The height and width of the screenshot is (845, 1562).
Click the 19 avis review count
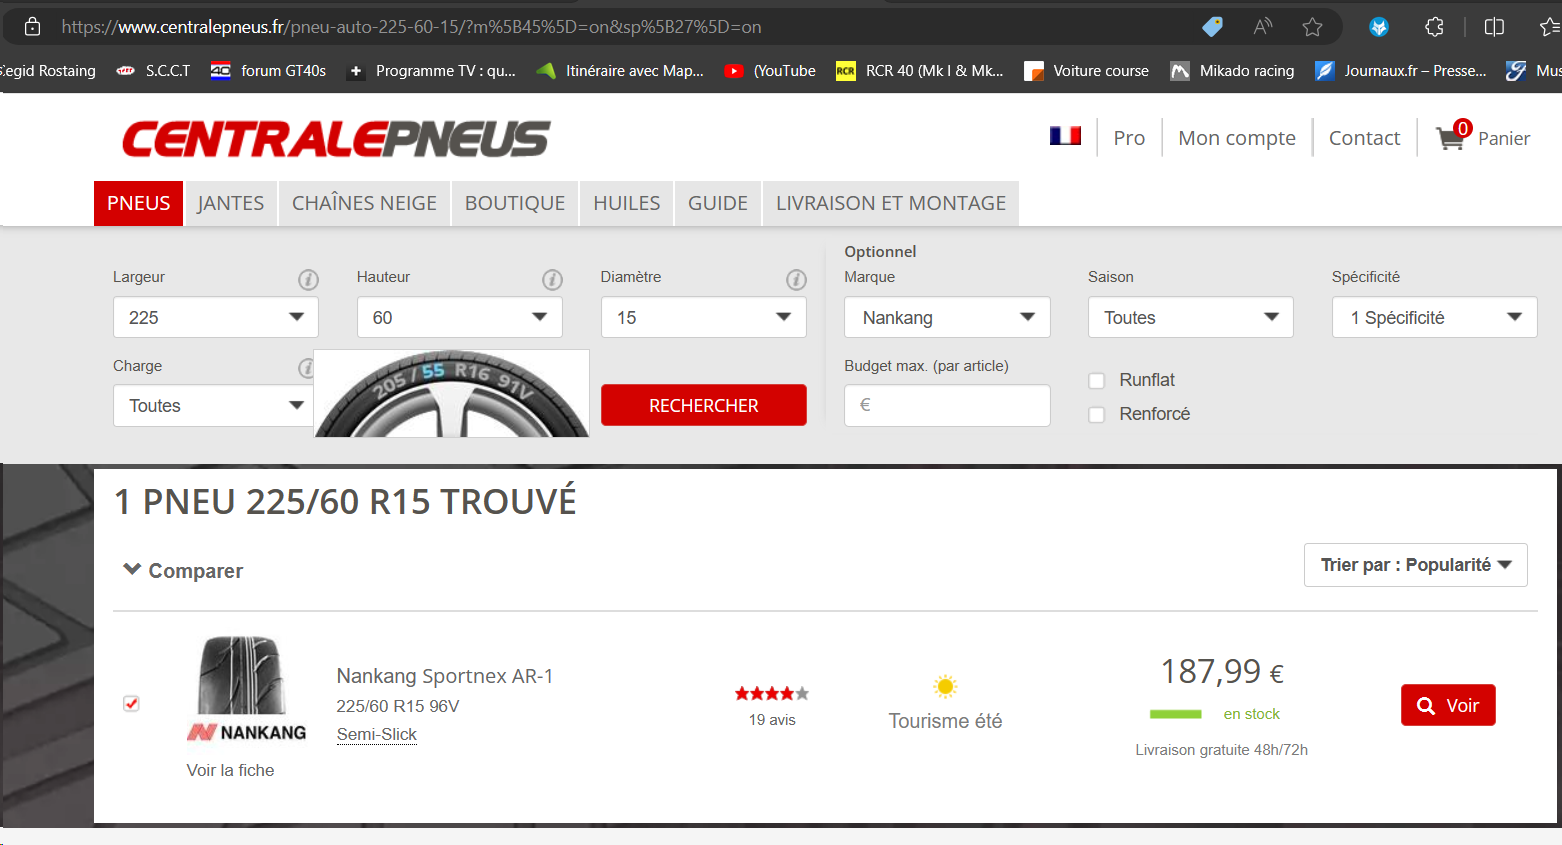772,720
